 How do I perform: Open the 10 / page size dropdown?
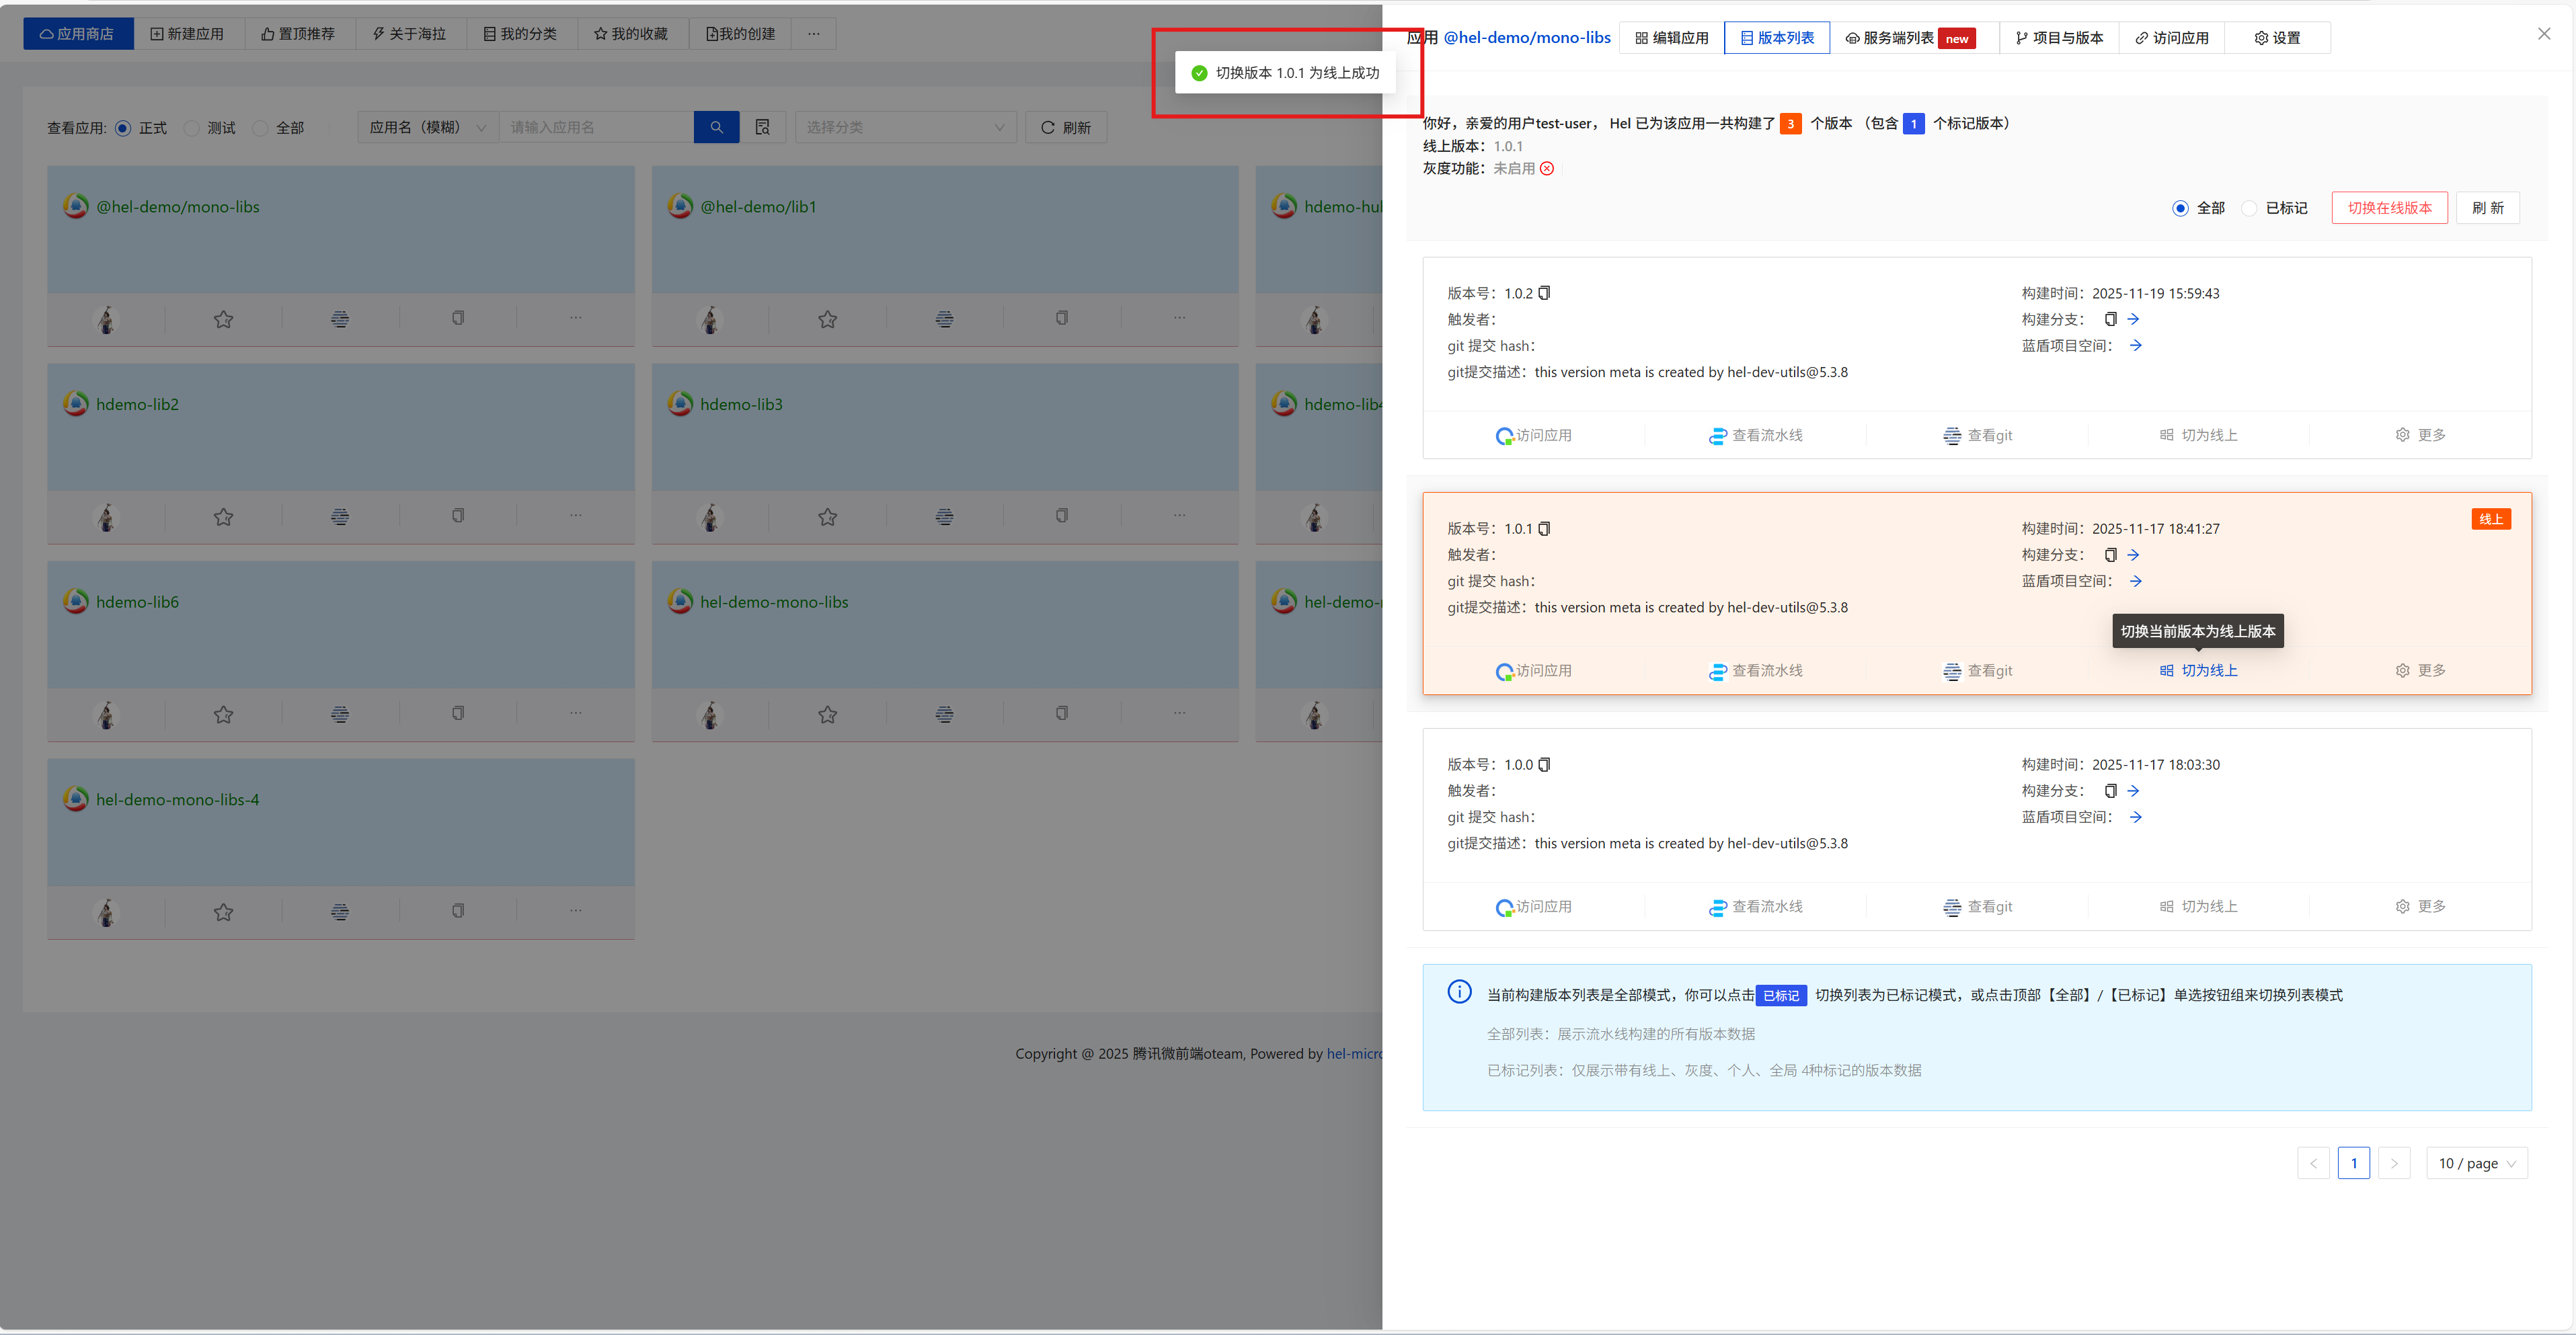click(x=2476, y=1163)
